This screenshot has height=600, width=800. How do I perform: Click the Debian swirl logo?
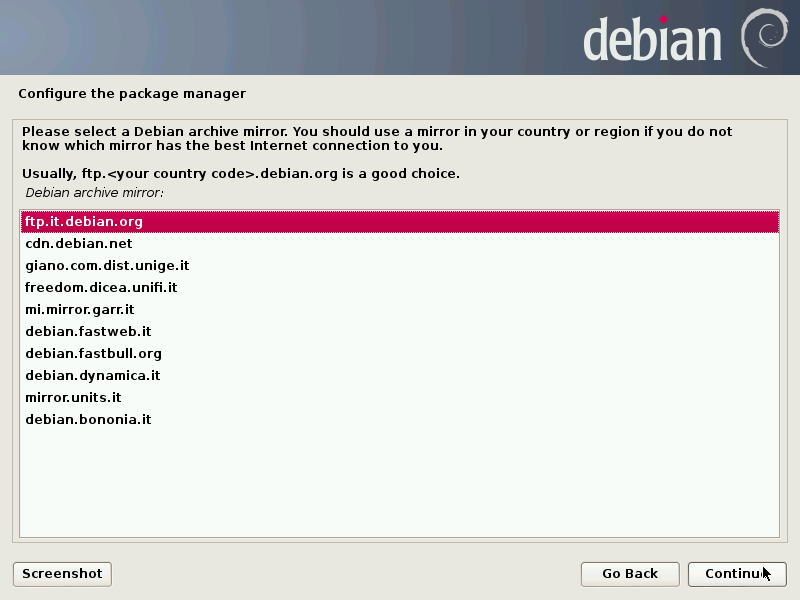coord(764,38)
